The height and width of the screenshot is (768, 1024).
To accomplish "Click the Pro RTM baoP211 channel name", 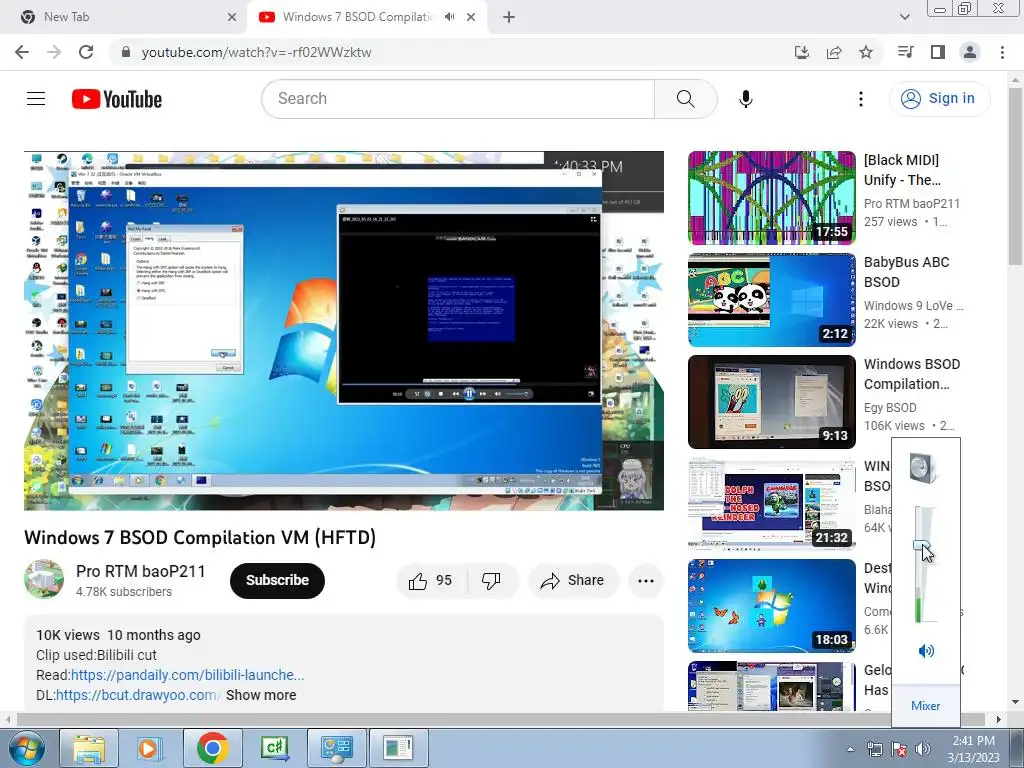I will [140, 571].
